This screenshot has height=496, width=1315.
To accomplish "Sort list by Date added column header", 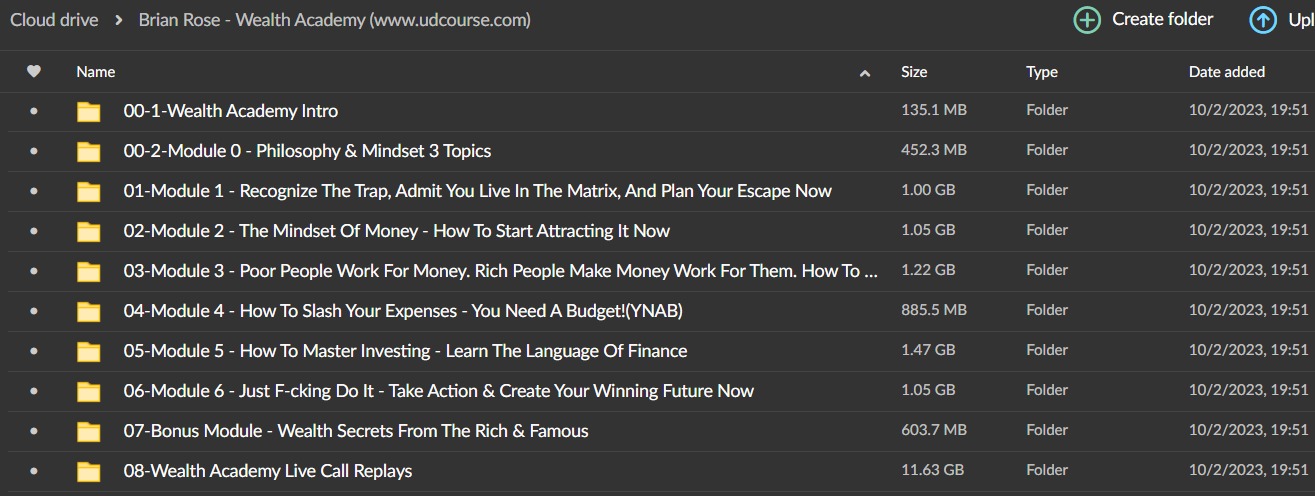I will [1227, 71].
